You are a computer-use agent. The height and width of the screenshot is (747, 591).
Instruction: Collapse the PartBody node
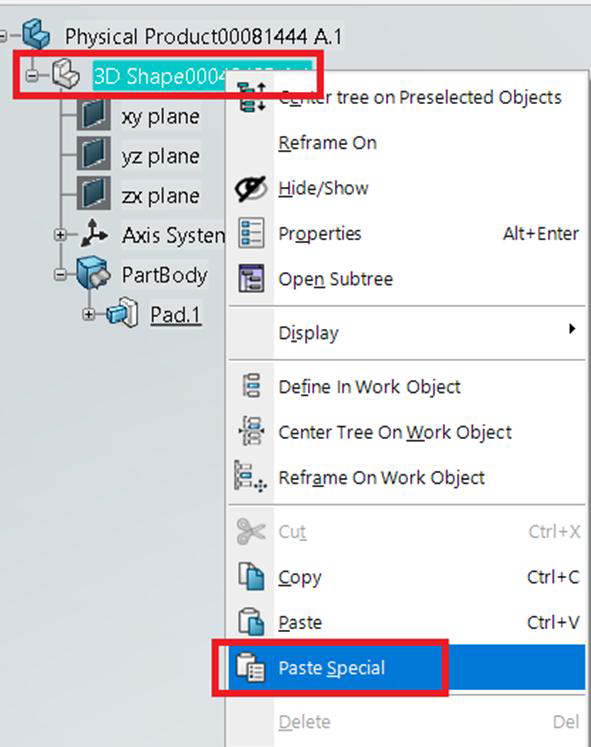[x=60, y=274]
